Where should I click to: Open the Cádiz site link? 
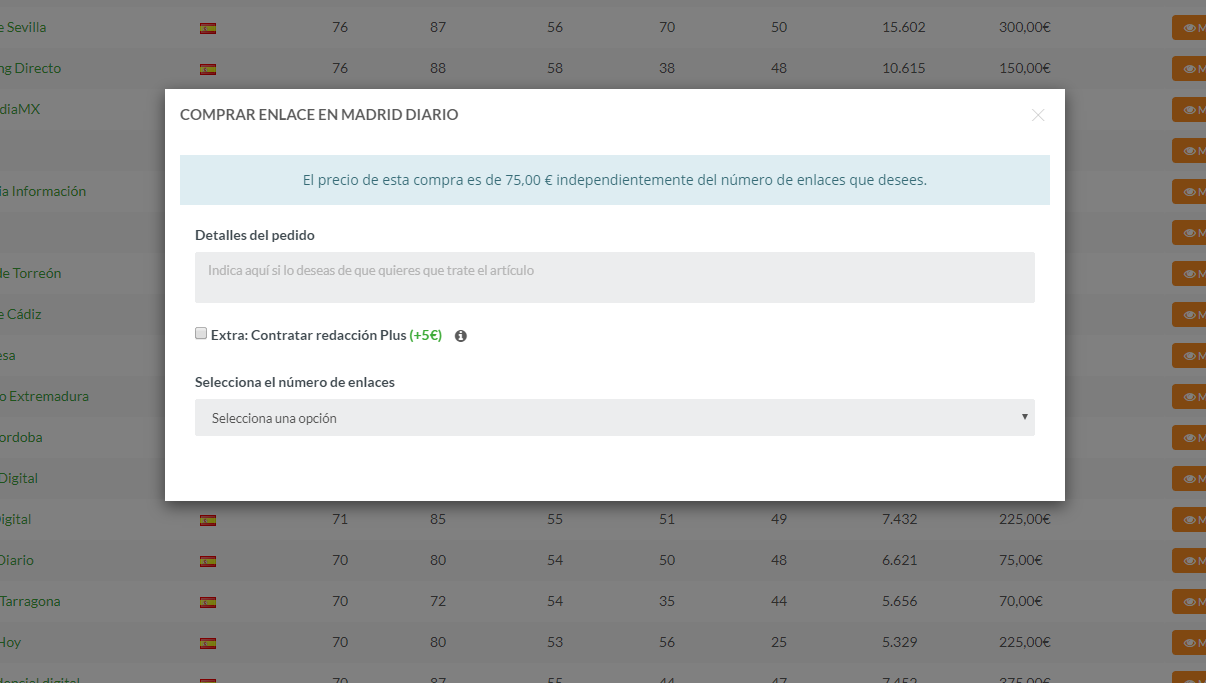21,314
